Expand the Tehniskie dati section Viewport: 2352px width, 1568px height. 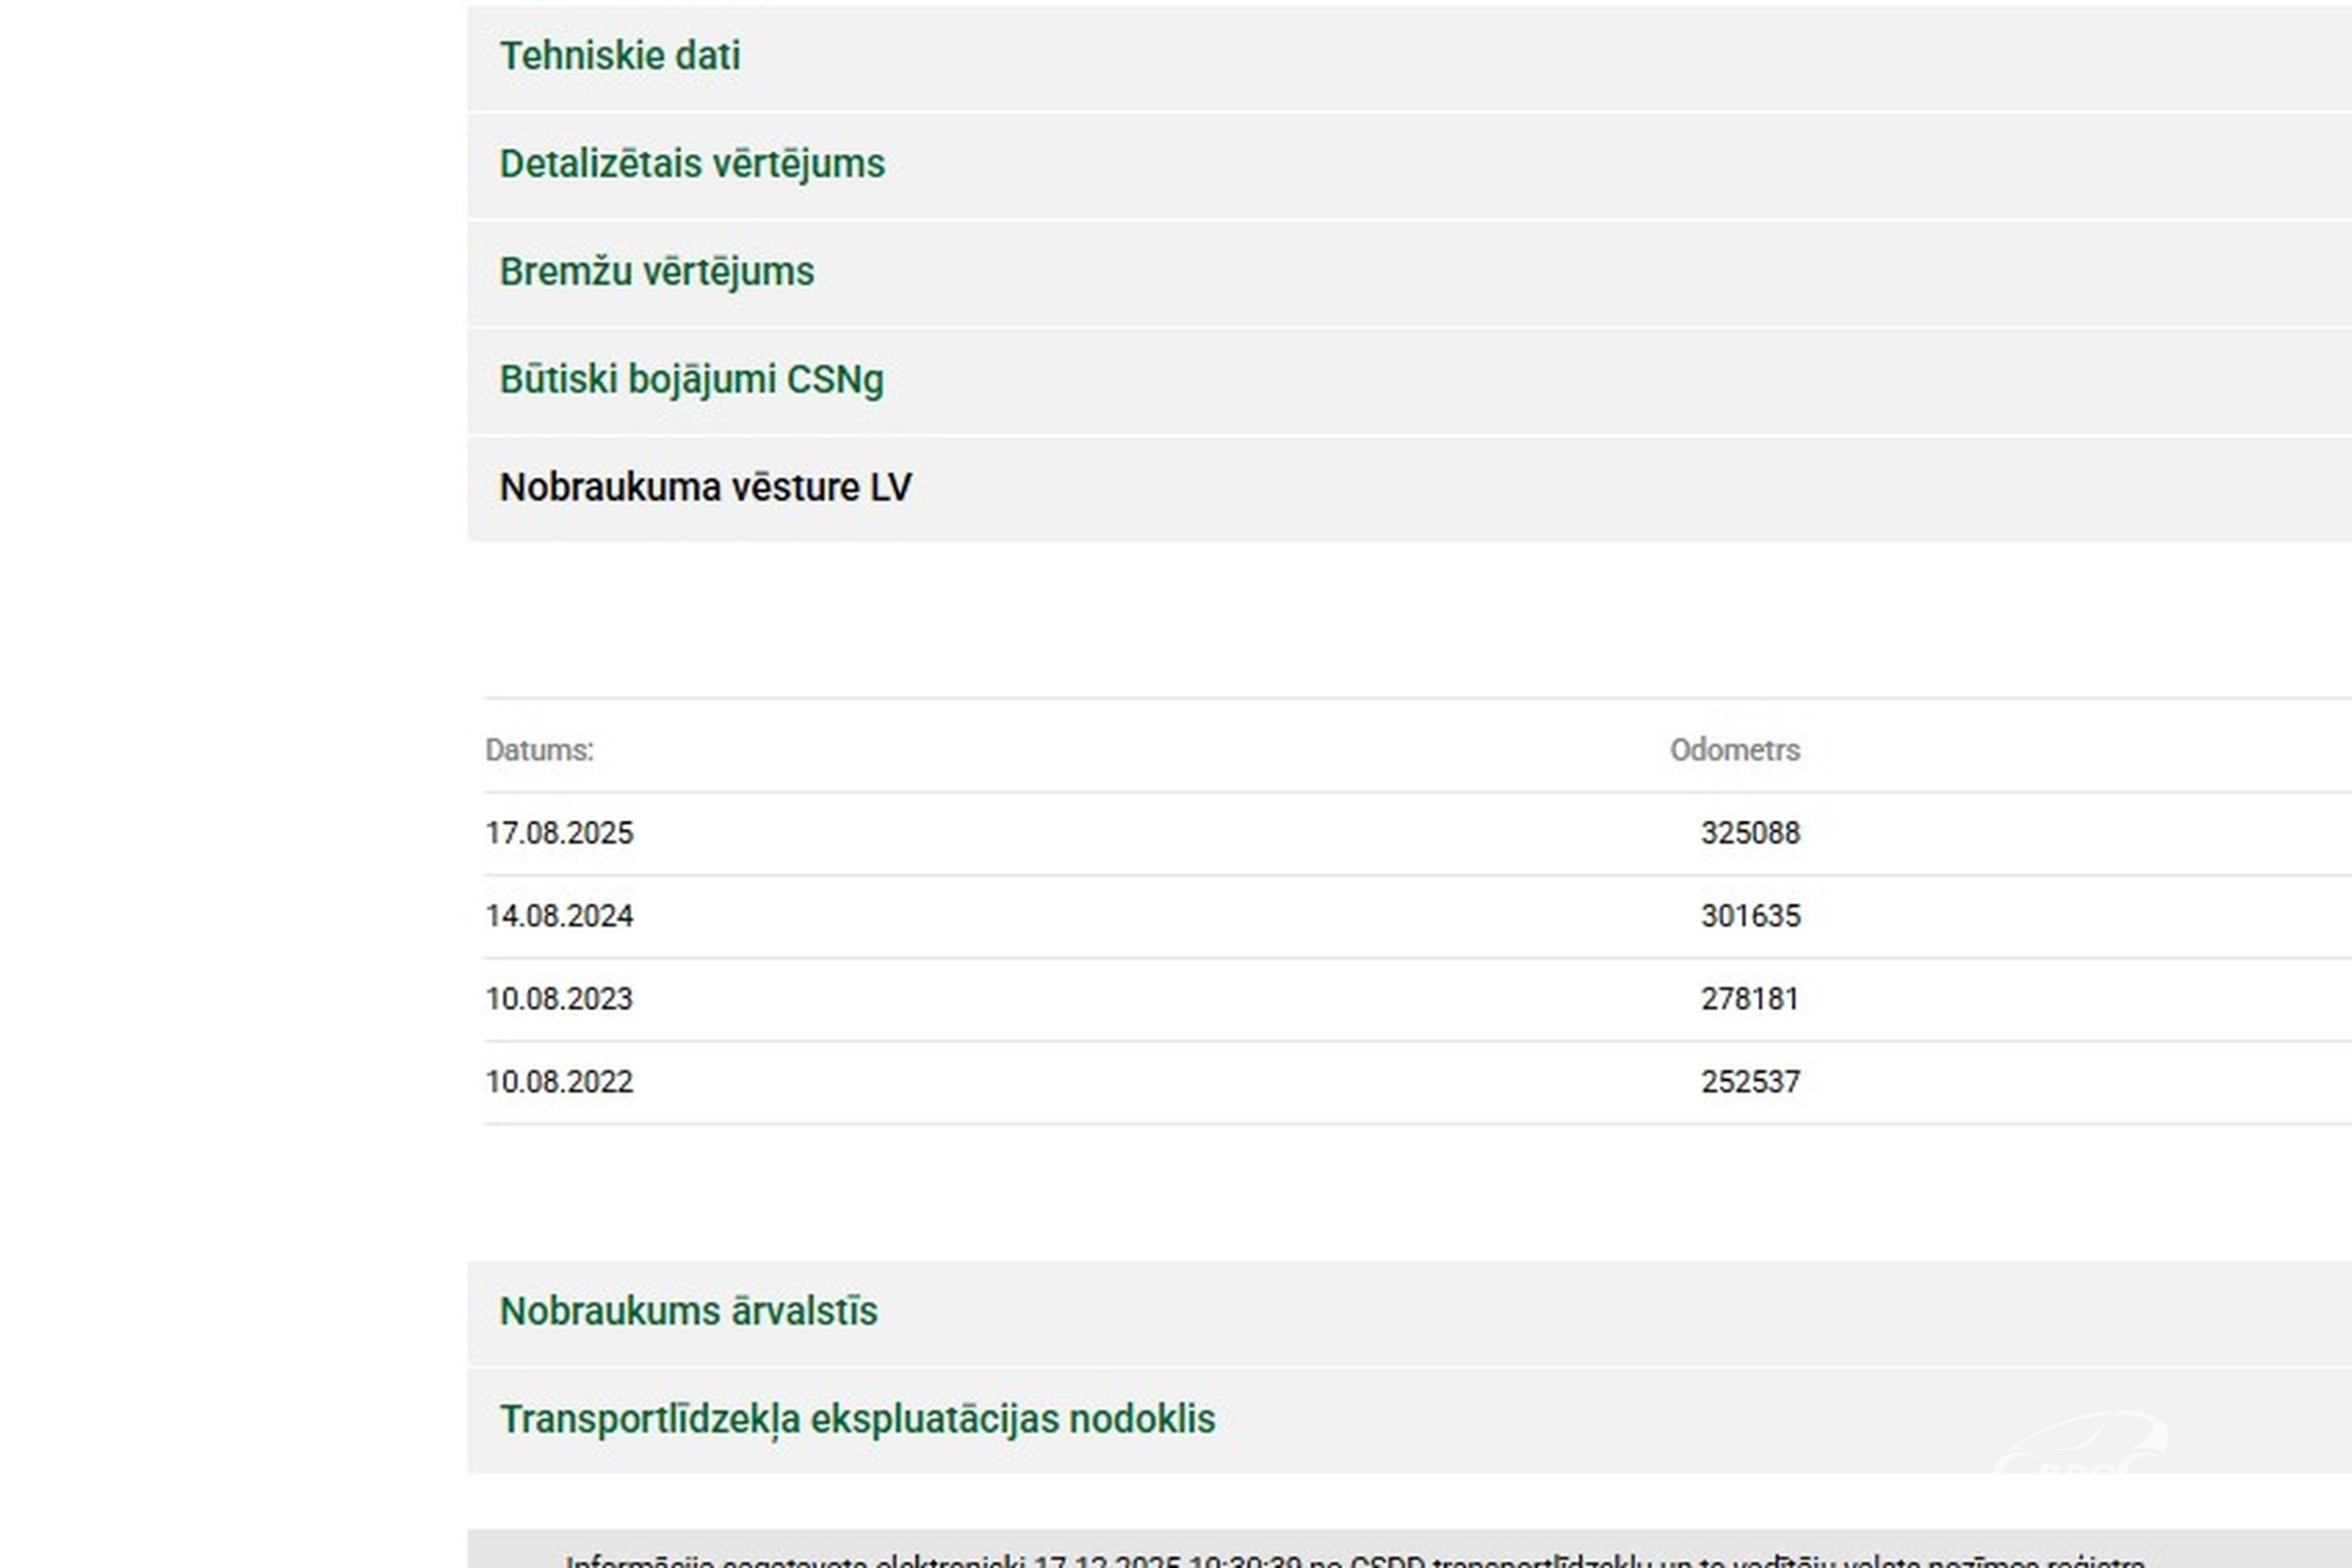click(620, 56)
